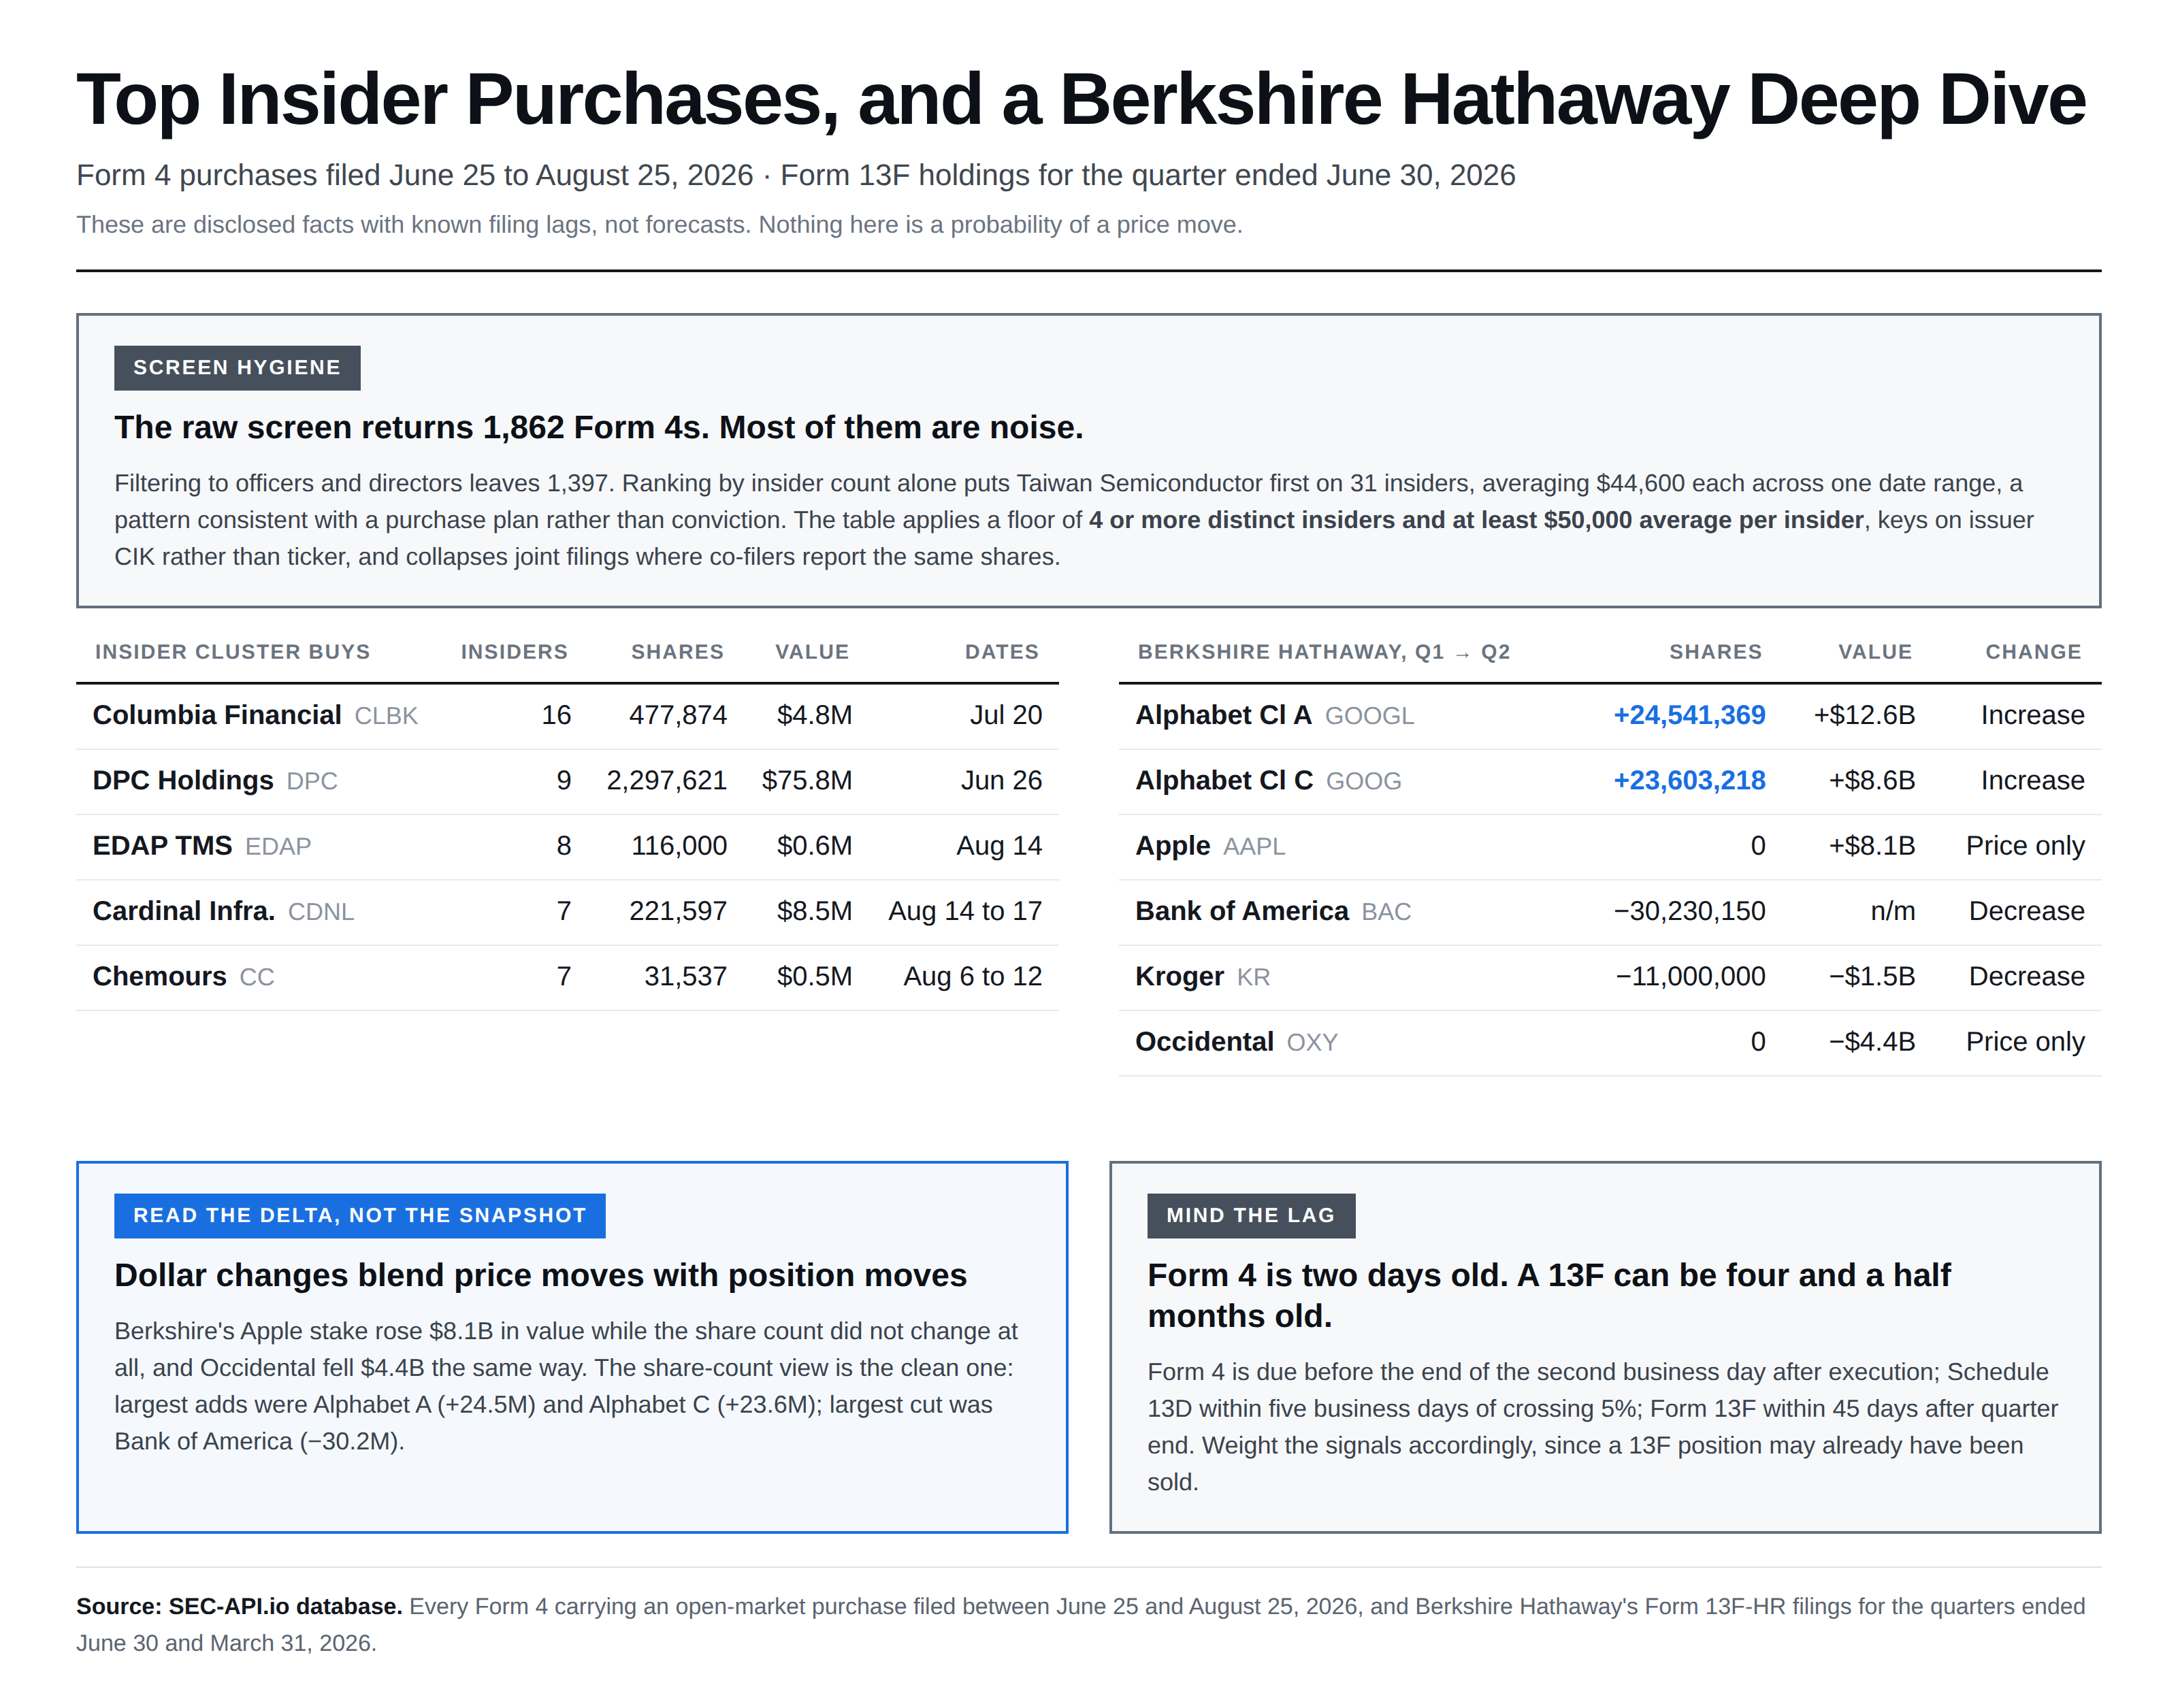Click the OXY ticker symbol
The height and width of the screenshot is (1708, 2178).
(x=1312, y=1043)
